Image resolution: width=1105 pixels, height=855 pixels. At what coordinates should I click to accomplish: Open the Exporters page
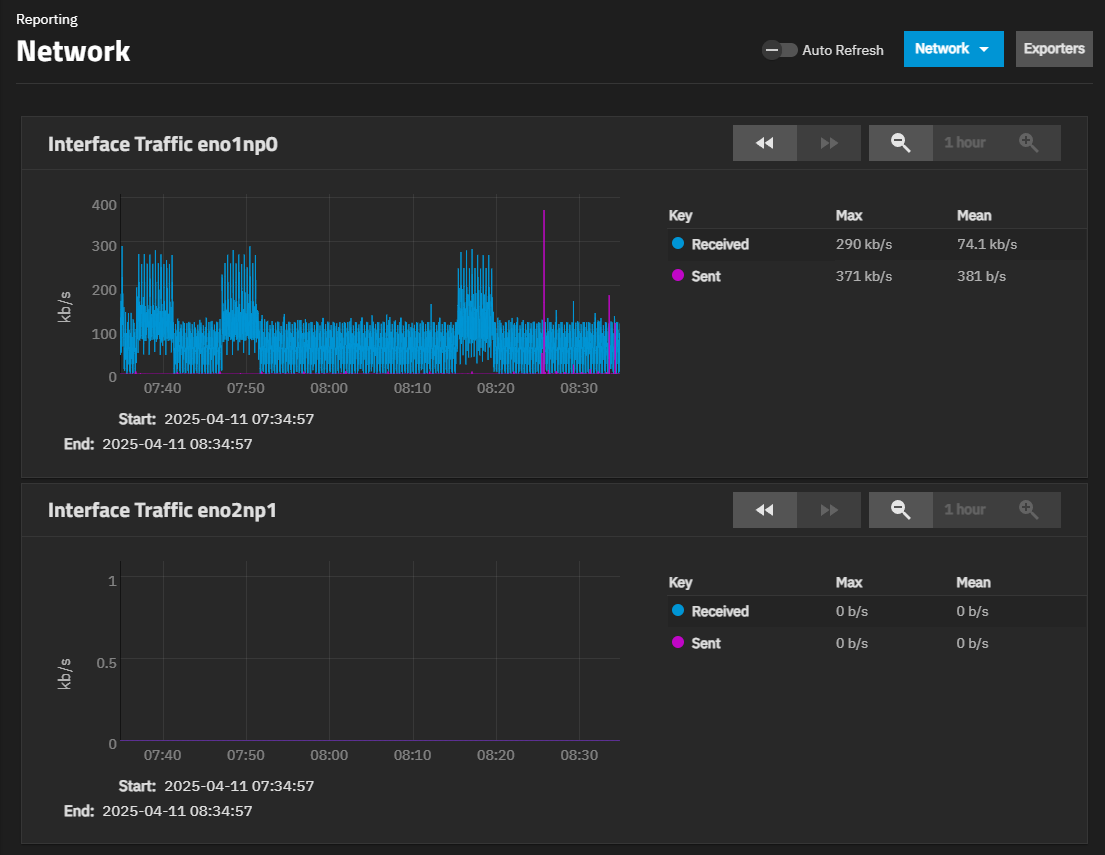pos(1054,49)
